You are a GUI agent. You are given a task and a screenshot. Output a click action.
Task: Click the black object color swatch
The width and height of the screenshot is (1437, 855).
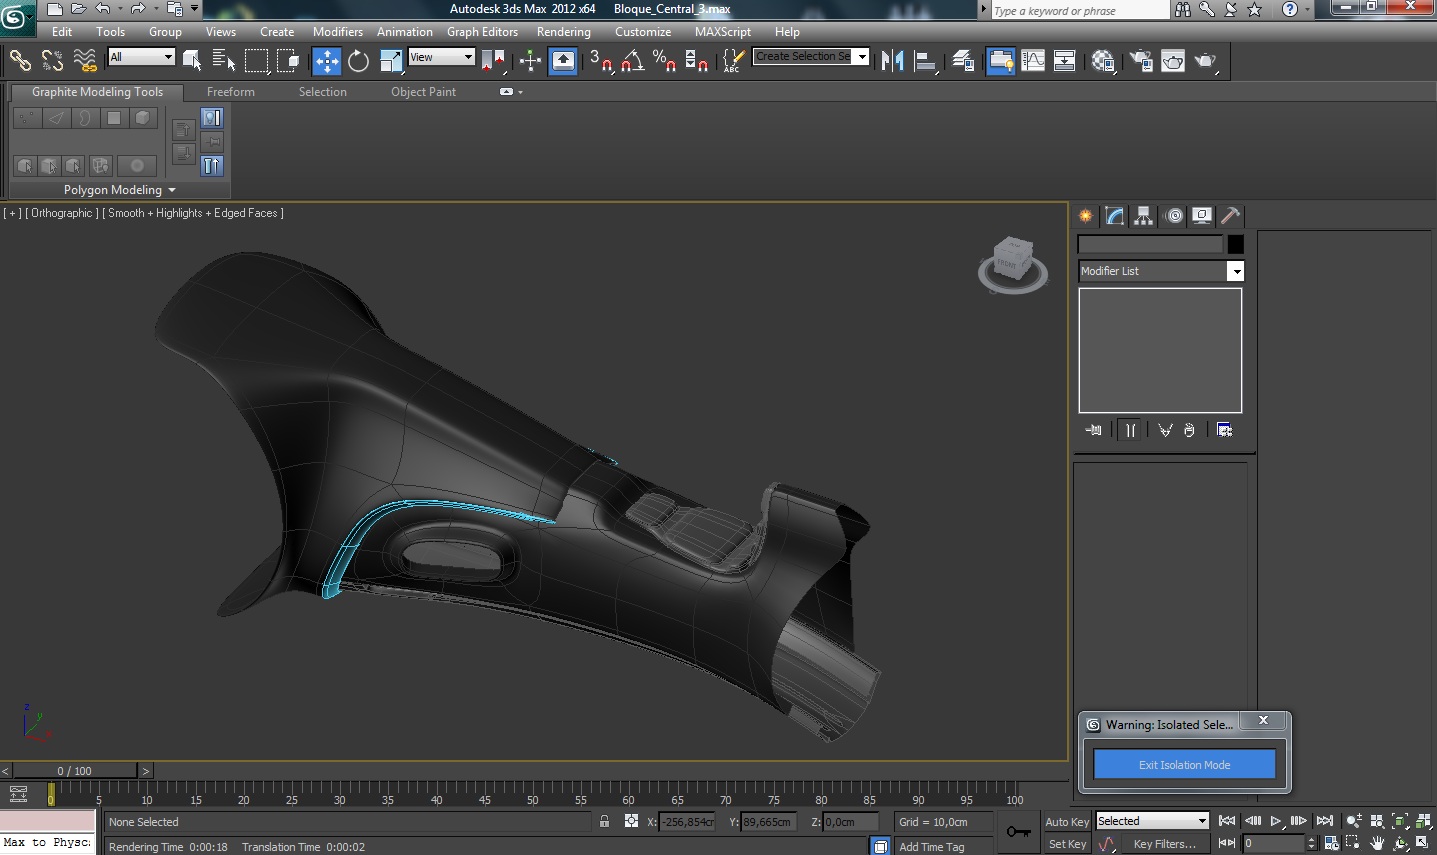[1236, 244]
